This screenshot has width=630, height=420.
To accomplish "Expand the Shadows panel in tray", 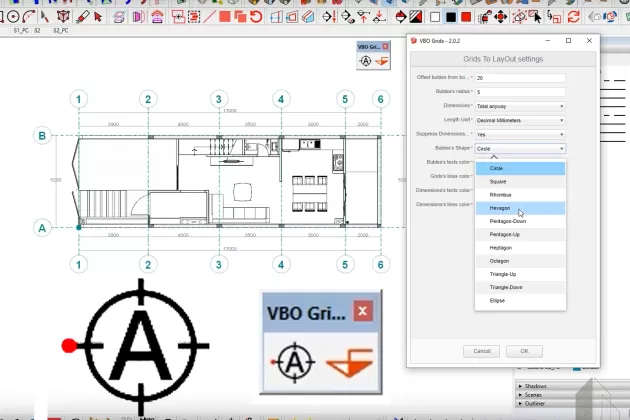I will (536, 386).
